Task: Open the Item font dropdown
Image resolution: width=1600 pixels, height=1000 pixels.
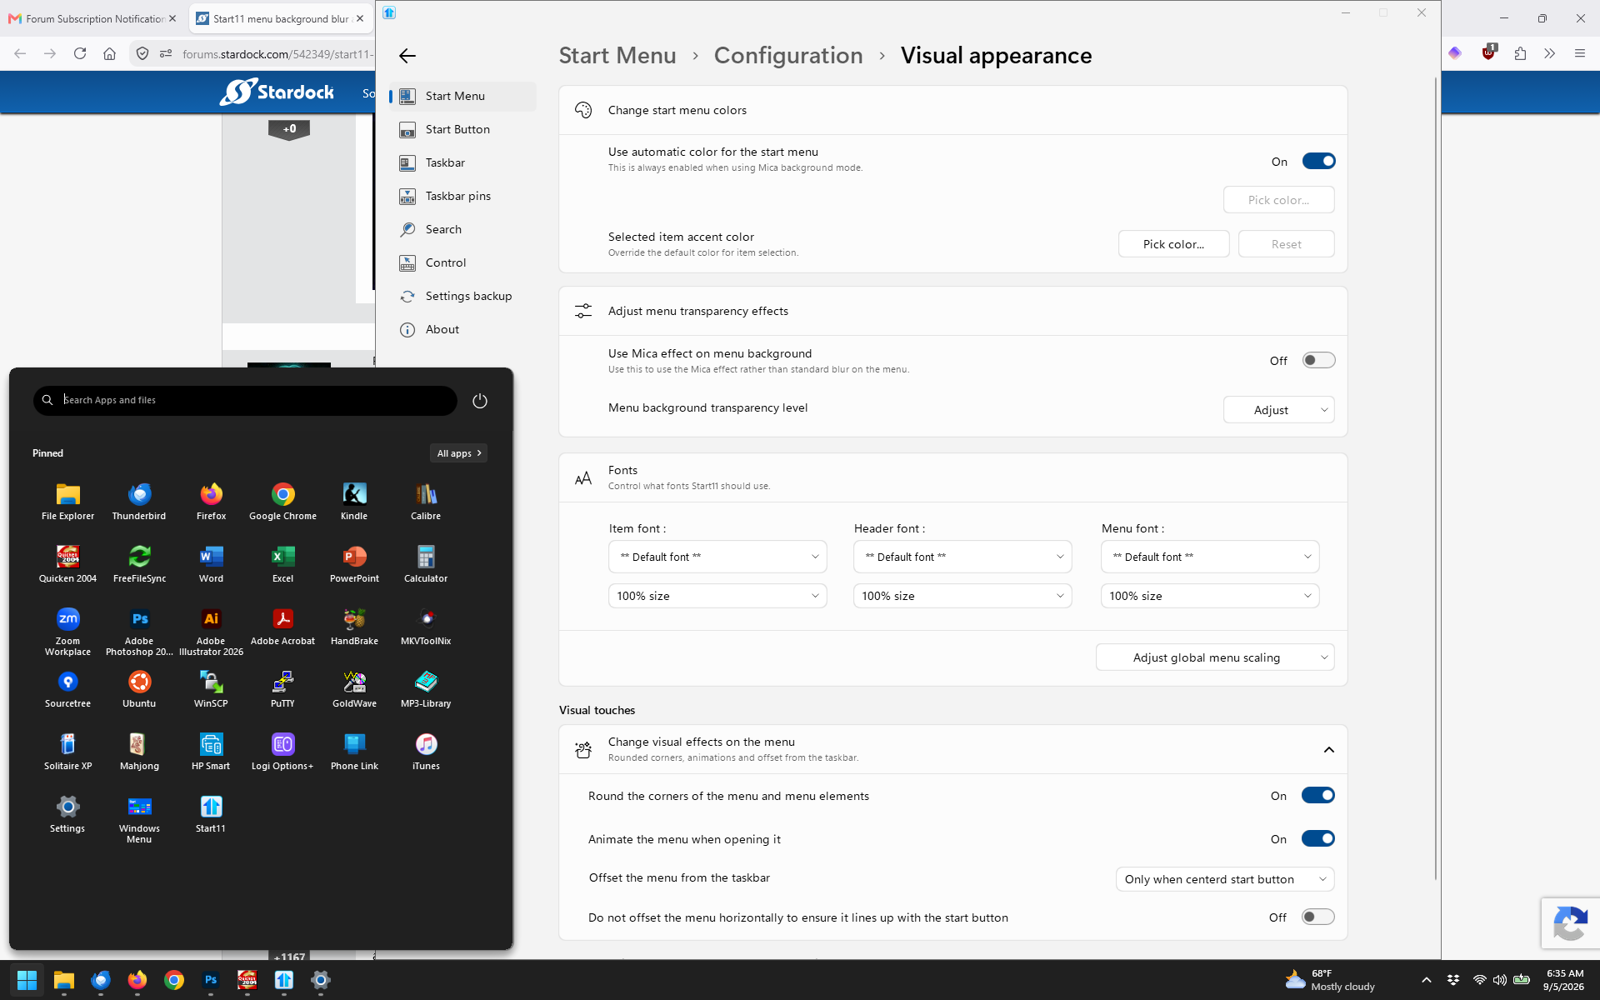Action: click(717, 557)
